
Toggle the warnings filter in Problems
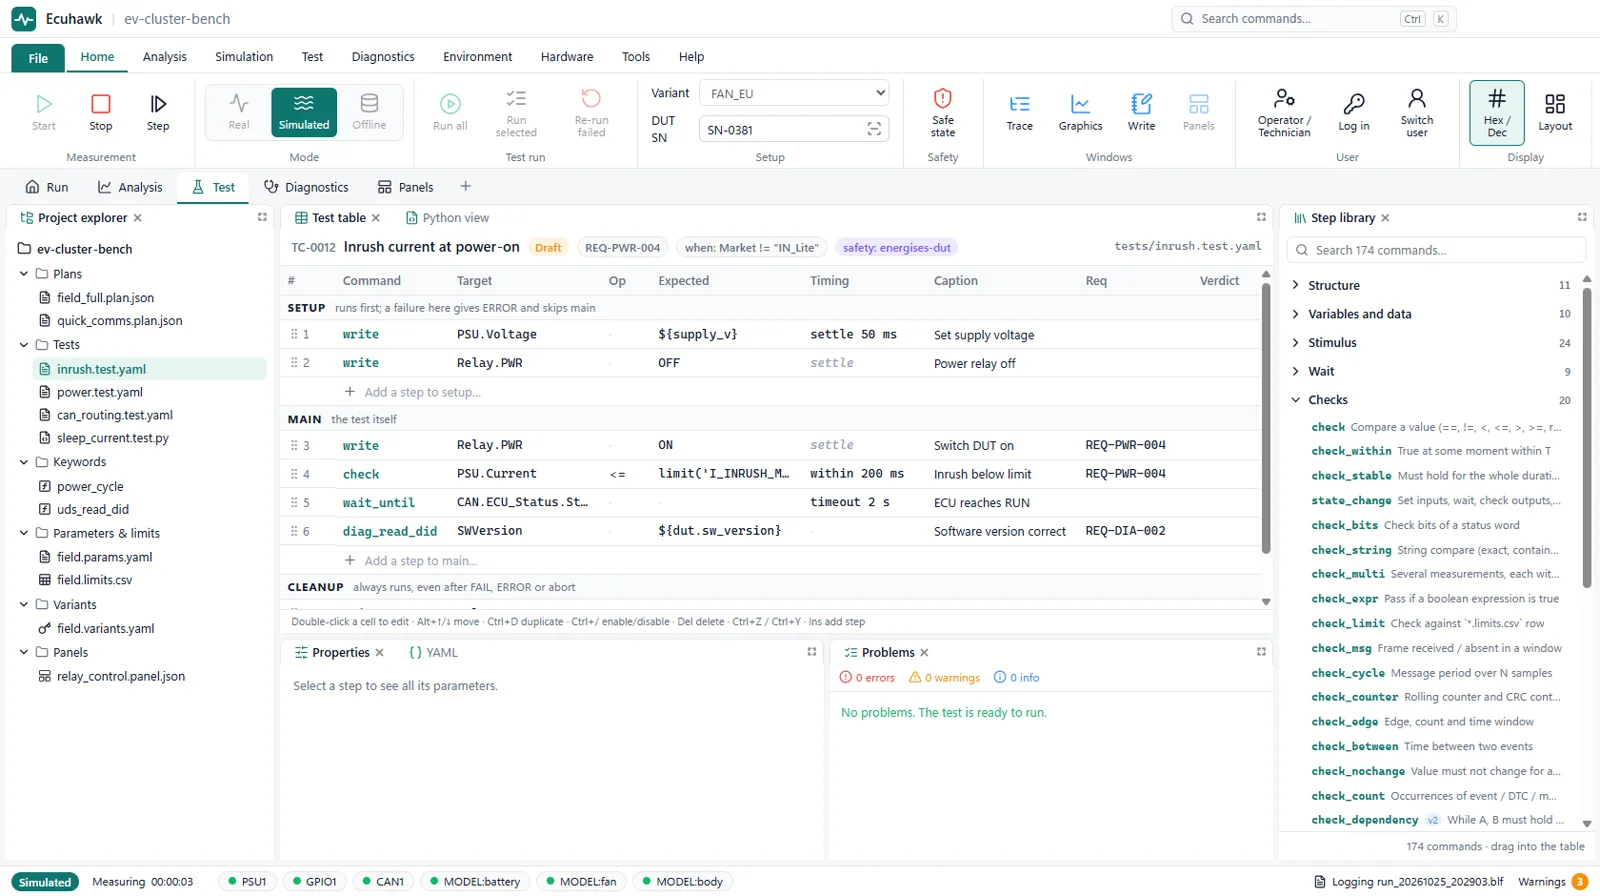[944, 678]
